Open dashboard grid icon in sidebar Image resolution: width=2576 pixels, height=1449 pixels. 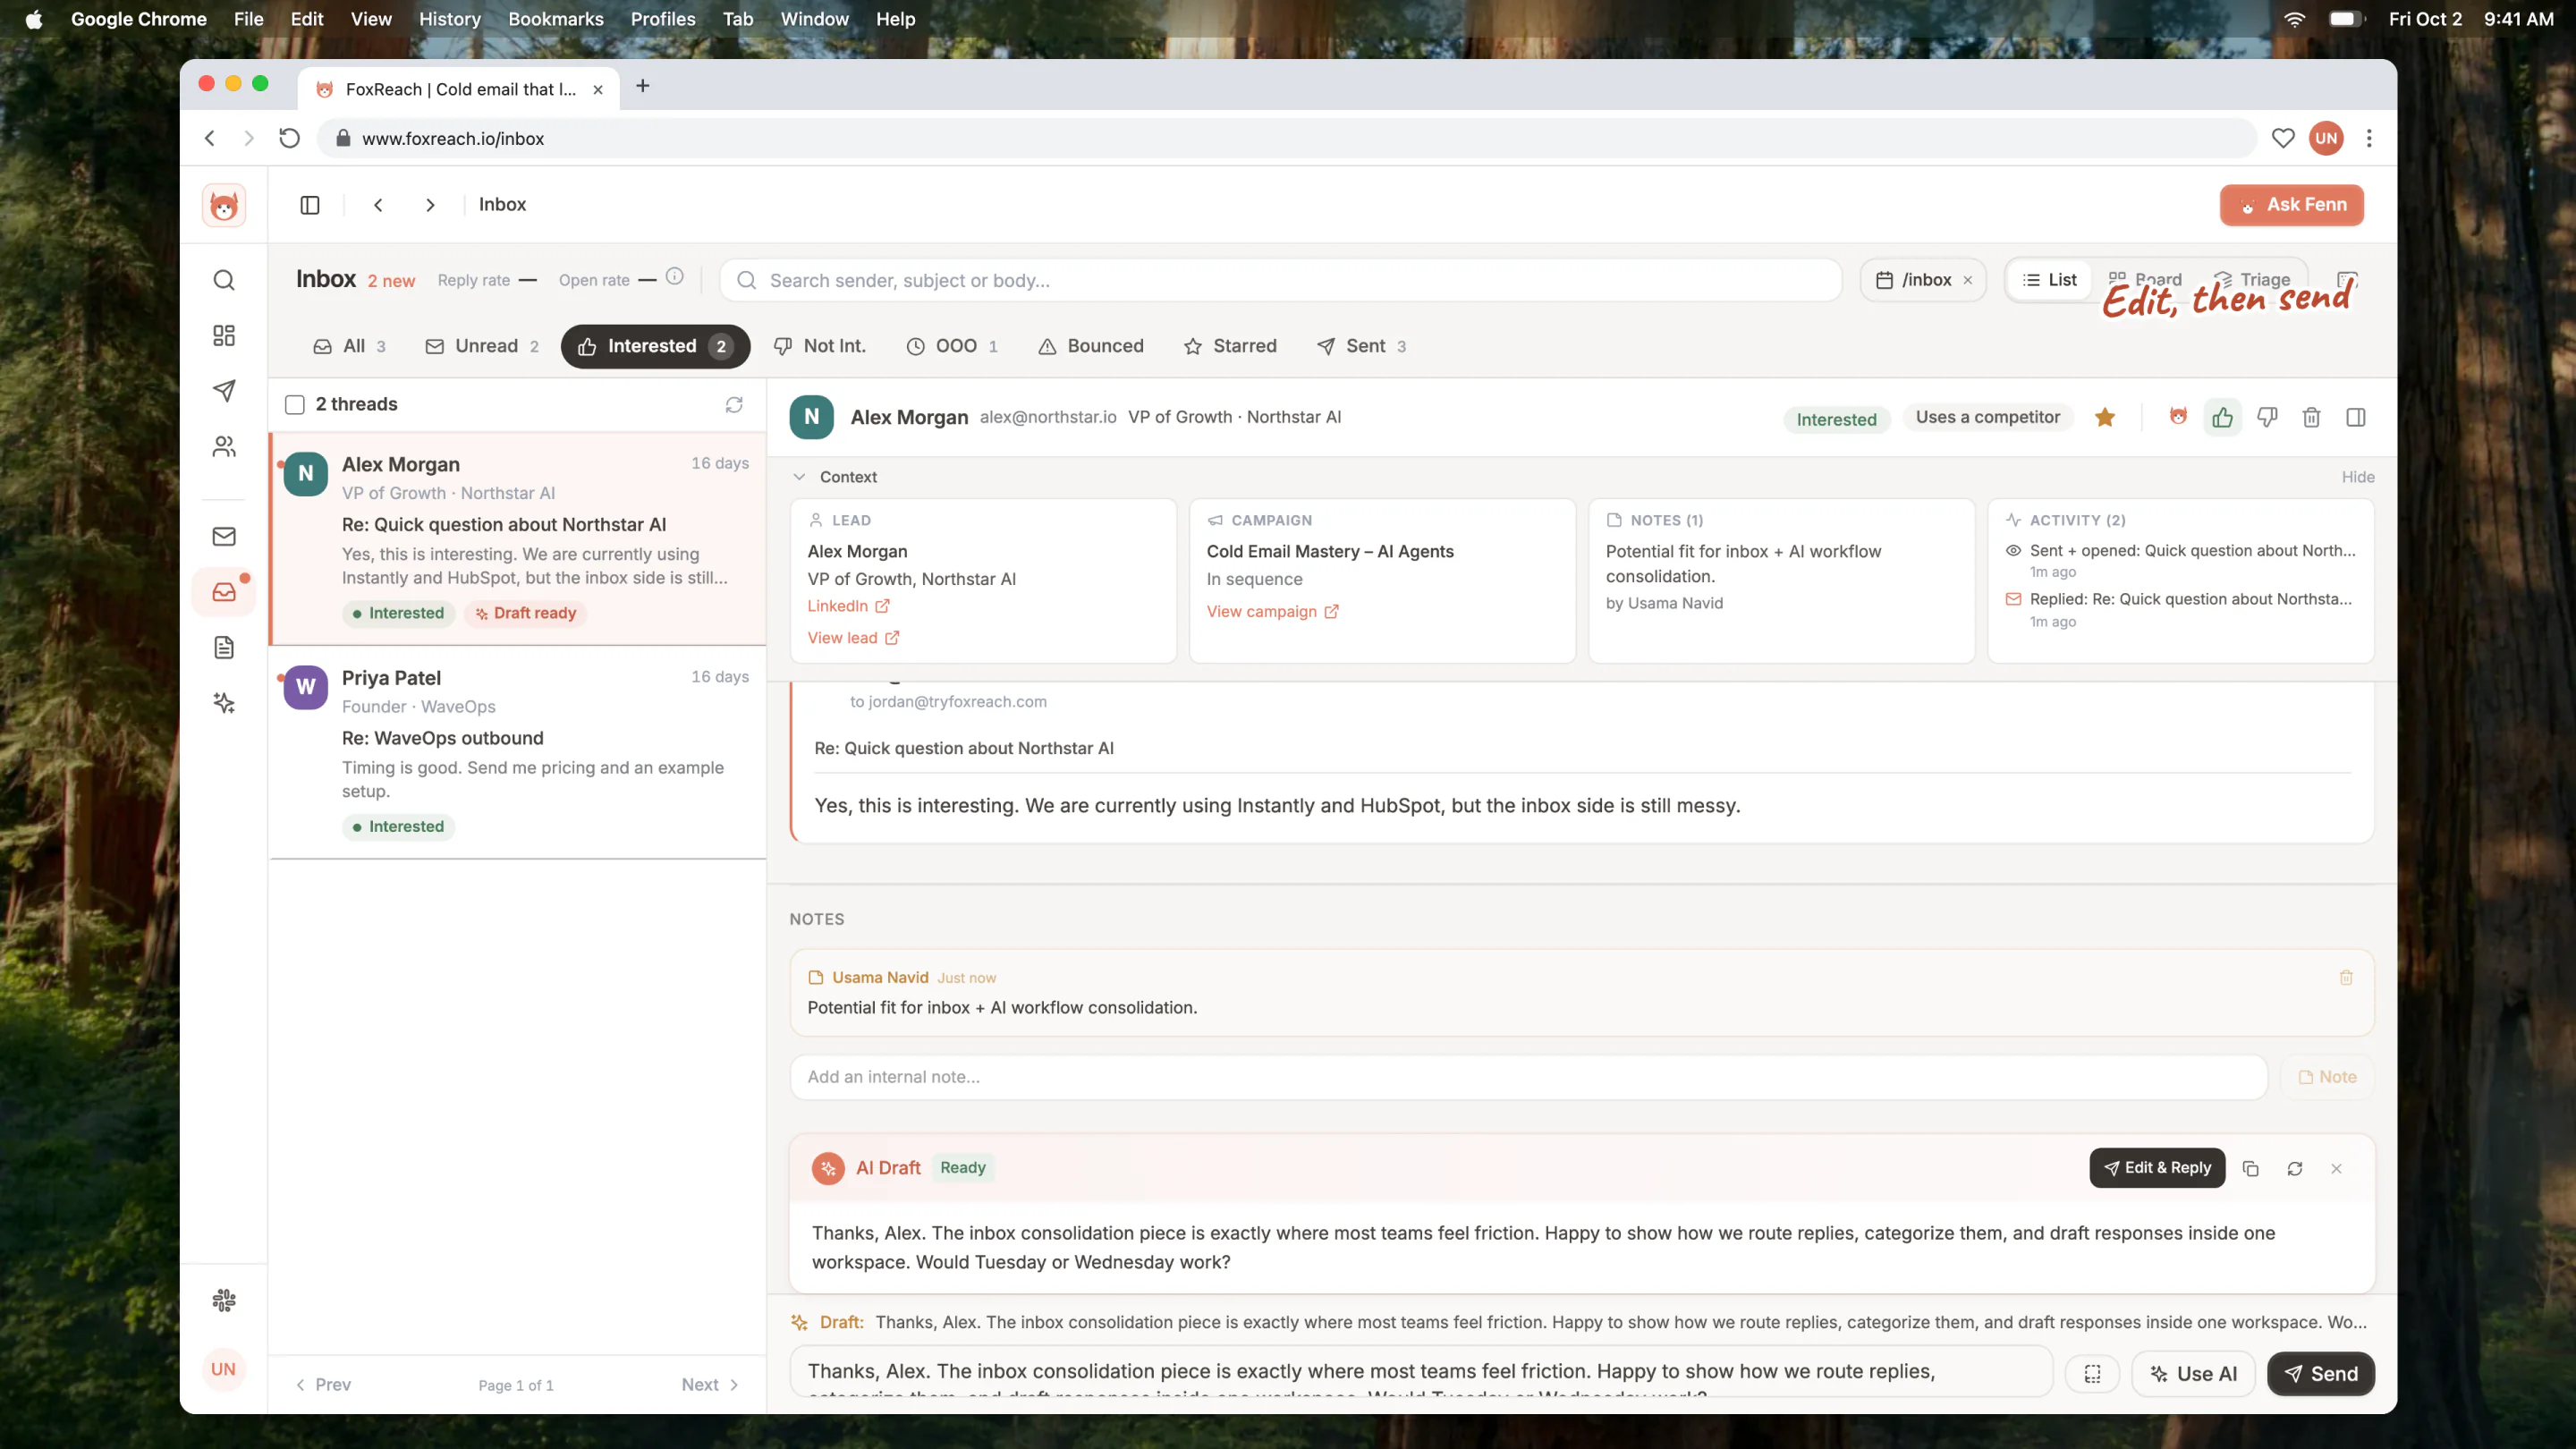click(x=224, y=335)
